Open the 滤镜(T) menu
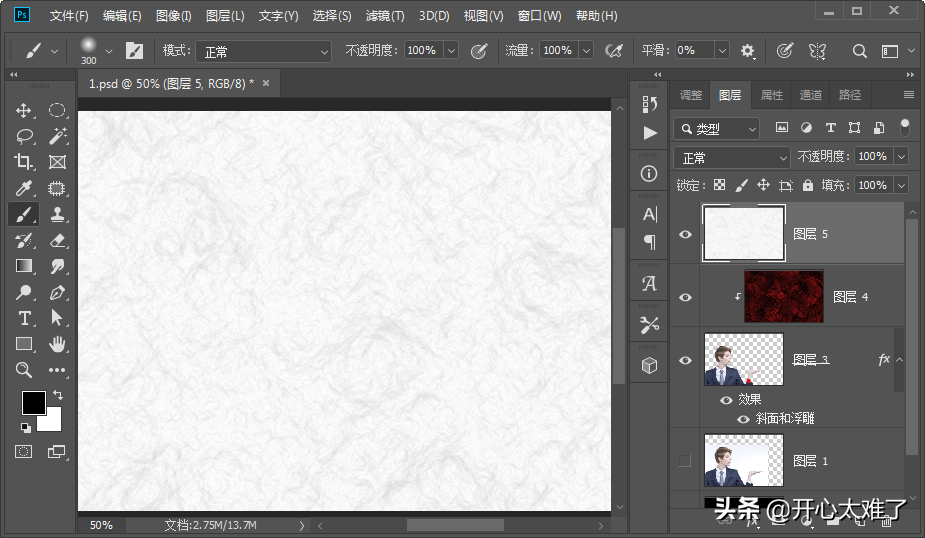Viewport: 925px width, 538px height. pos(384,16)
